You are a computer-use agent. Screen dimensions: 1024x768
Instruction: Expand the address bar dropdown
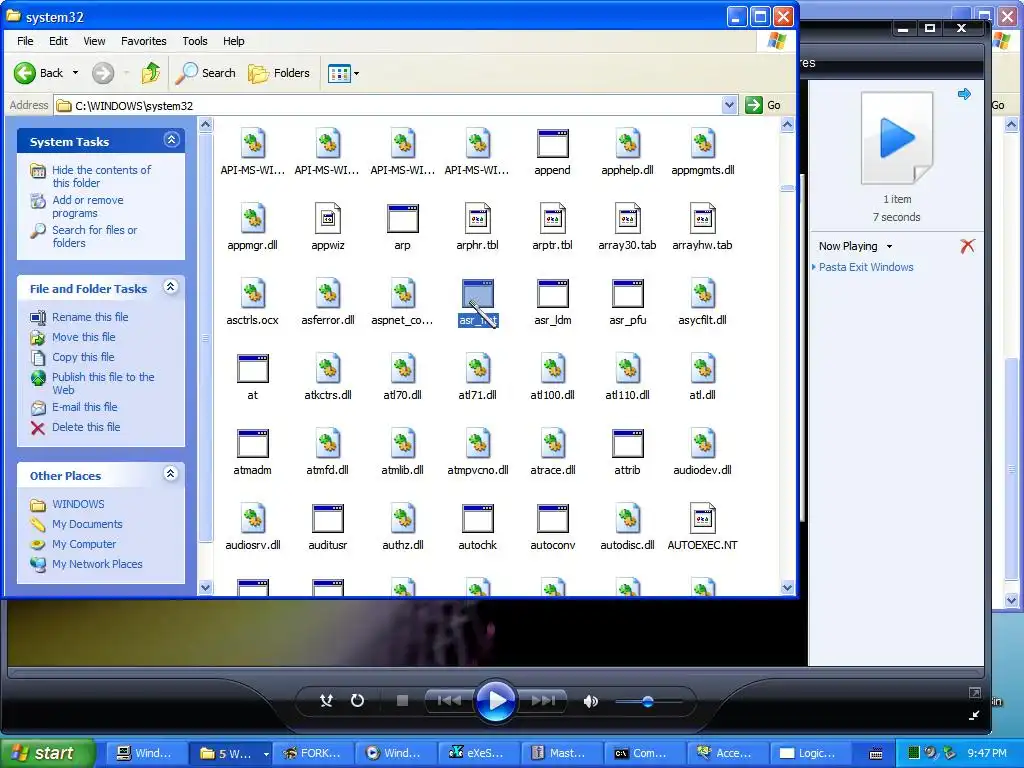(x=729, y=105)
